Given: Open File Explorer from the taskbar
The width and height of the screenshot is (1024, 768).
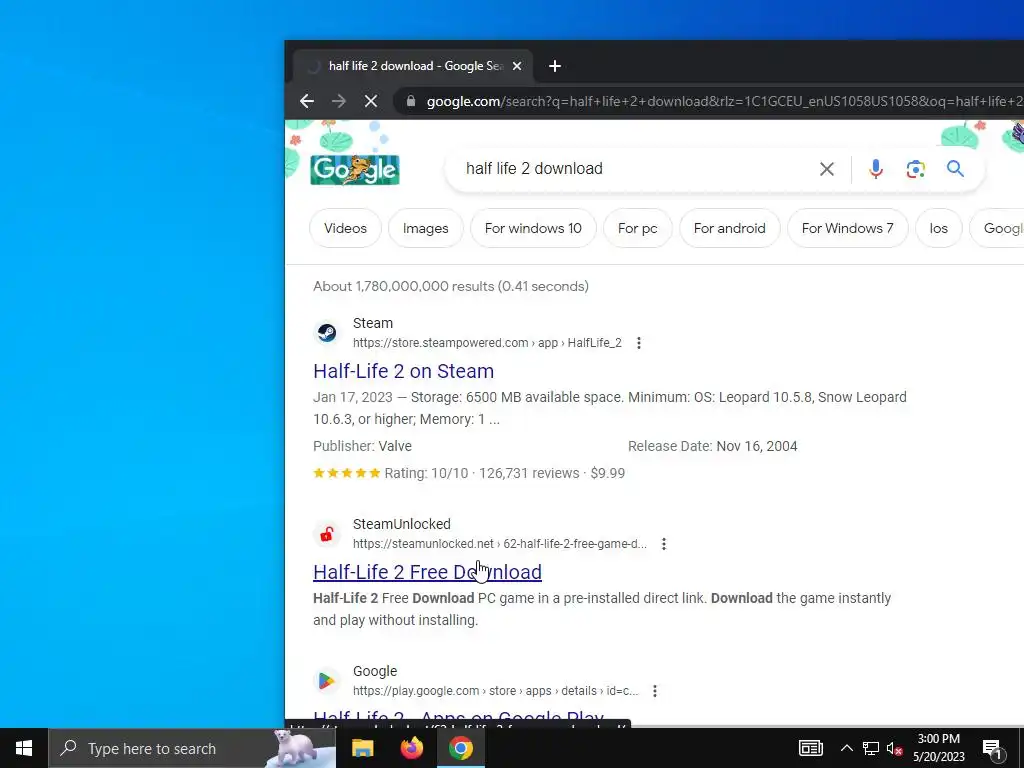Looking at the screenshot, I should click(362, 748).
